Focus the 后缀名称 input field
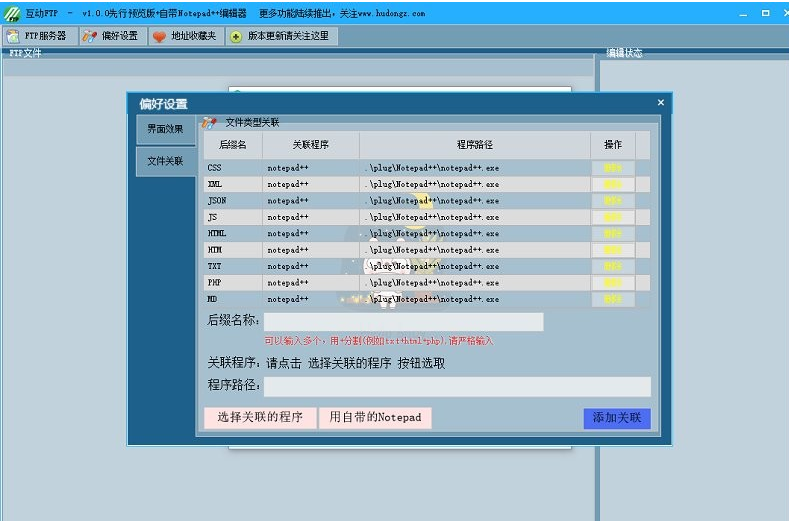Screen dimensions: 789x521 click(x=404, y=322)
